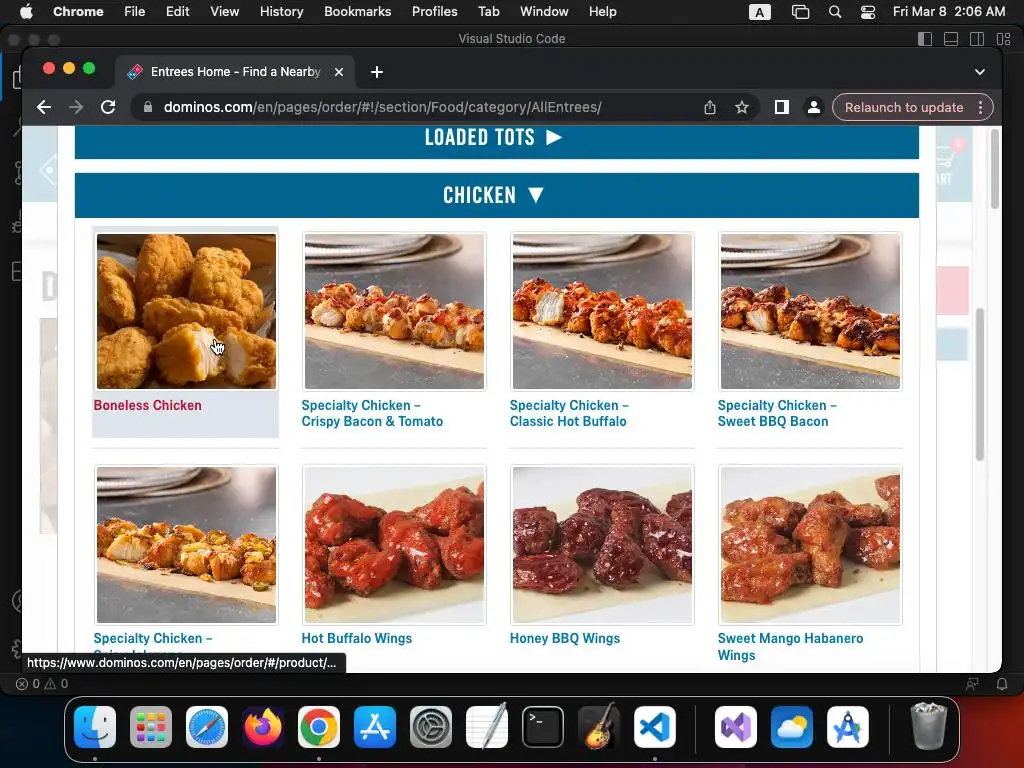1024x768 pixels.
Task: Click the Boneless Chicken link
Action: [148, 405]
